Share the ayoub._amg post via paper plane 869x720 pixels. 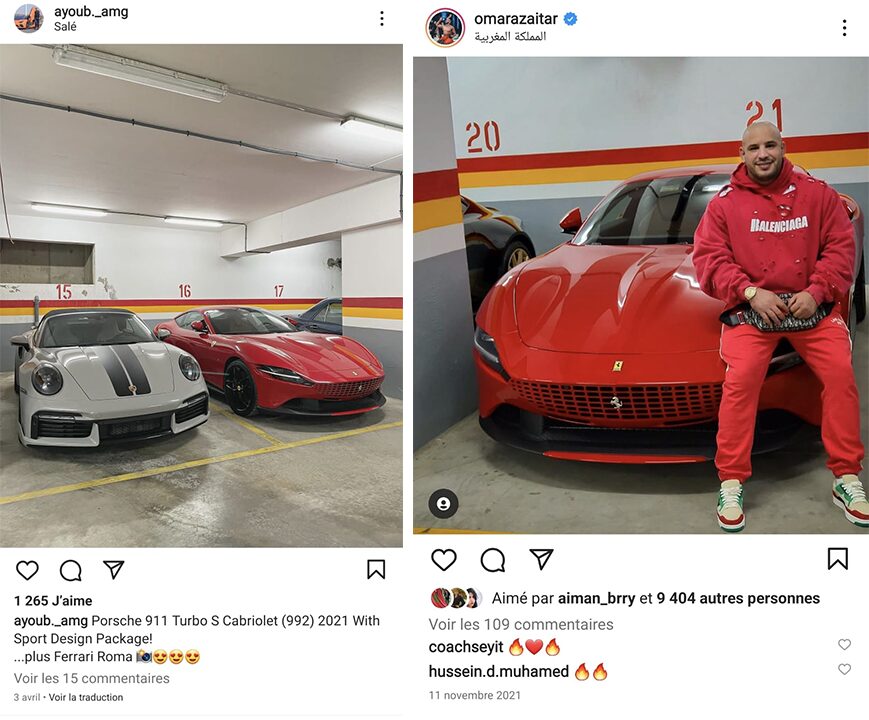pos(113,569)
